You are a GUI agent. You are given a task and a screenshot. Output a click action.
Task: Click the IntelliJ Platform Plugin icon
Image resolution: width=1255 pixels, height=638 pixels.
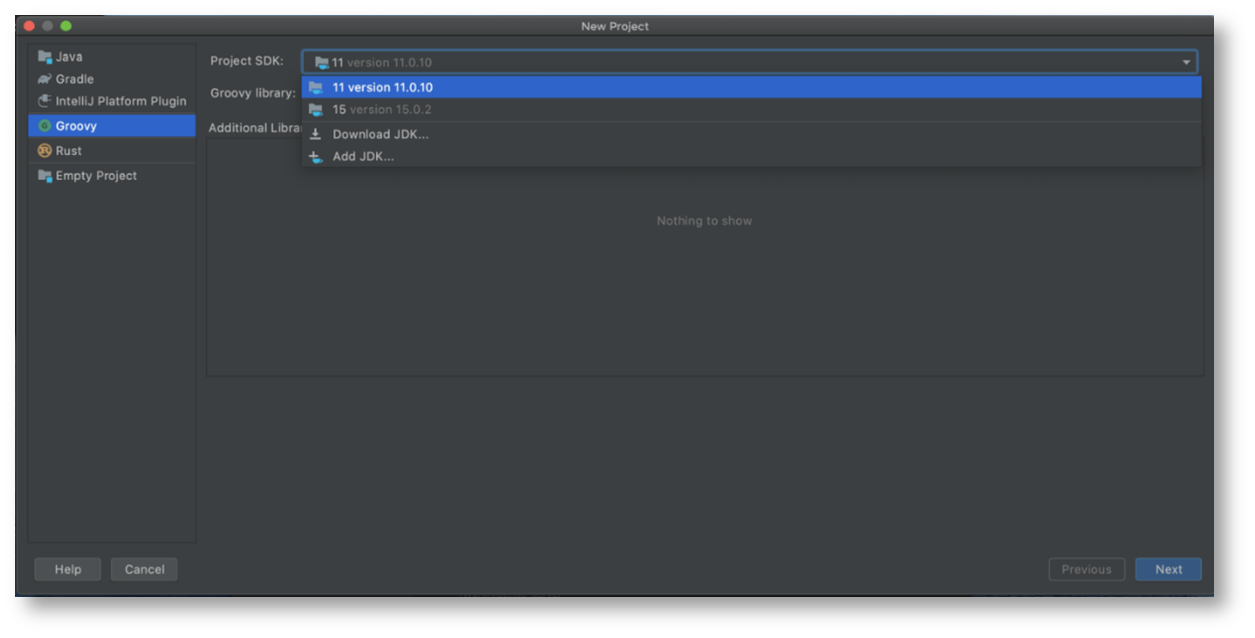click(44, 101)
